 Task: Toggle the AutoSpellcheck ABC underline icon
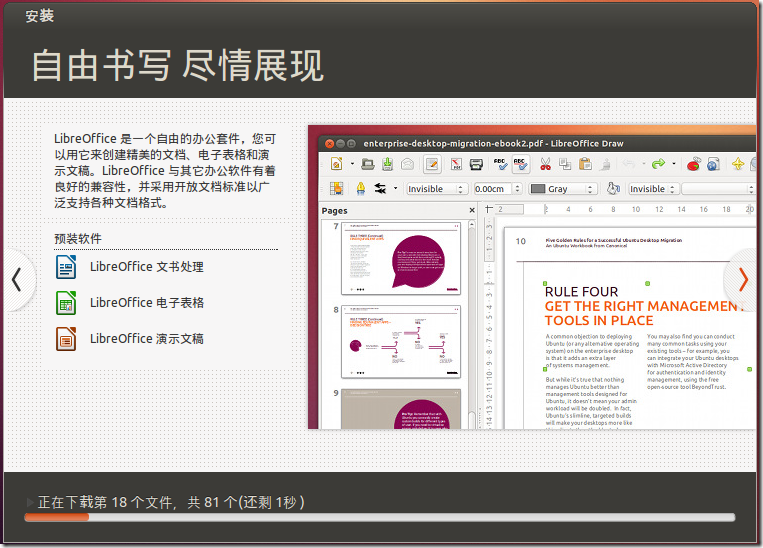521,164
